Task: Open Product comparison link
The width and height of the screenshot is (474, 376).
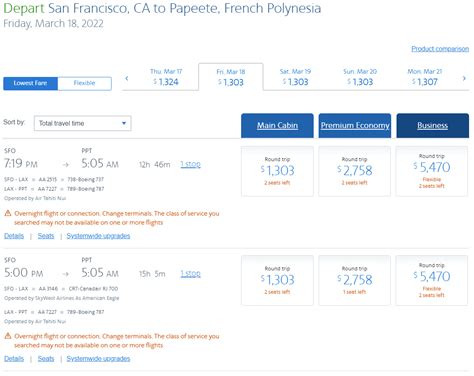Action: click(x=440, y=49)
